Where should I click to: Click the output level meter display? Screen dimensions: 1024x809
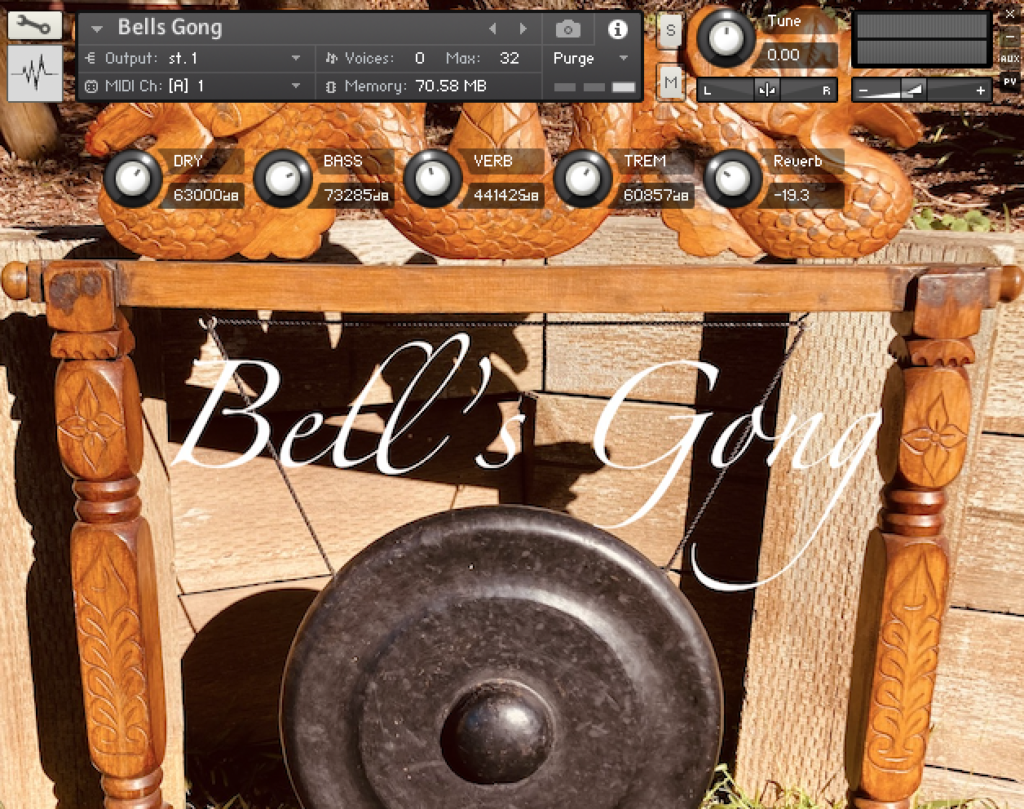click(x=921, y=39)
